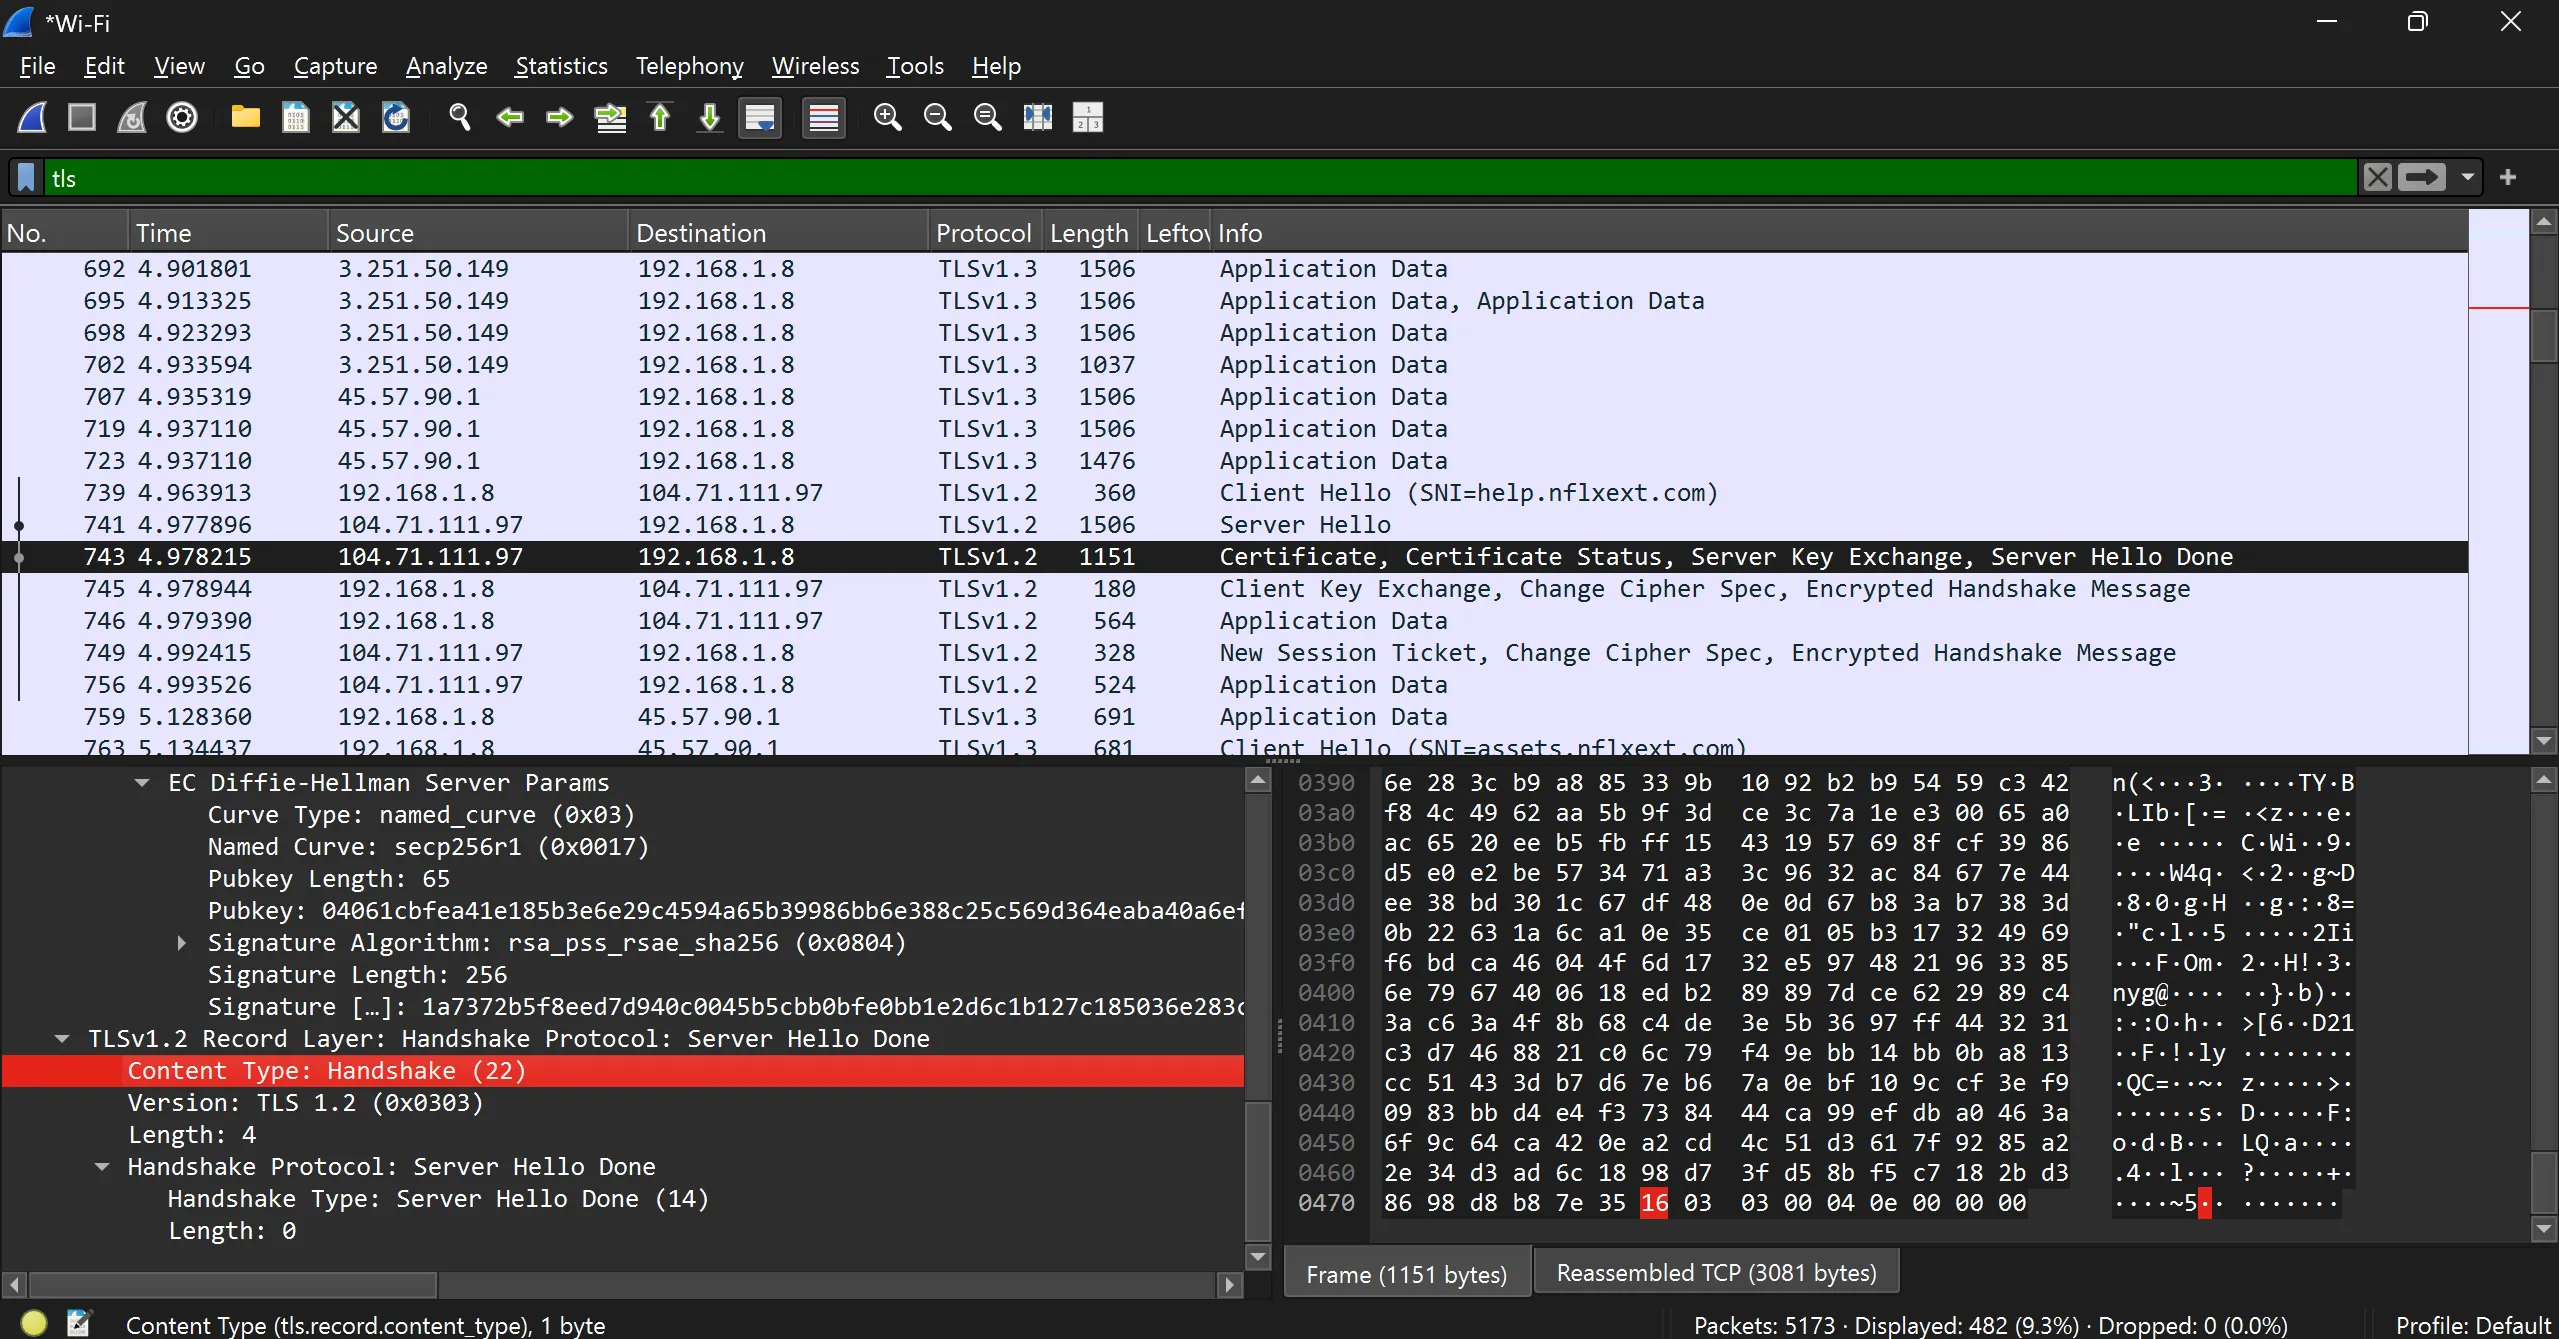Open capture options gear icon
Image resolution: width=2559 pixels, height=1339 pixels.
coord(182,118)
